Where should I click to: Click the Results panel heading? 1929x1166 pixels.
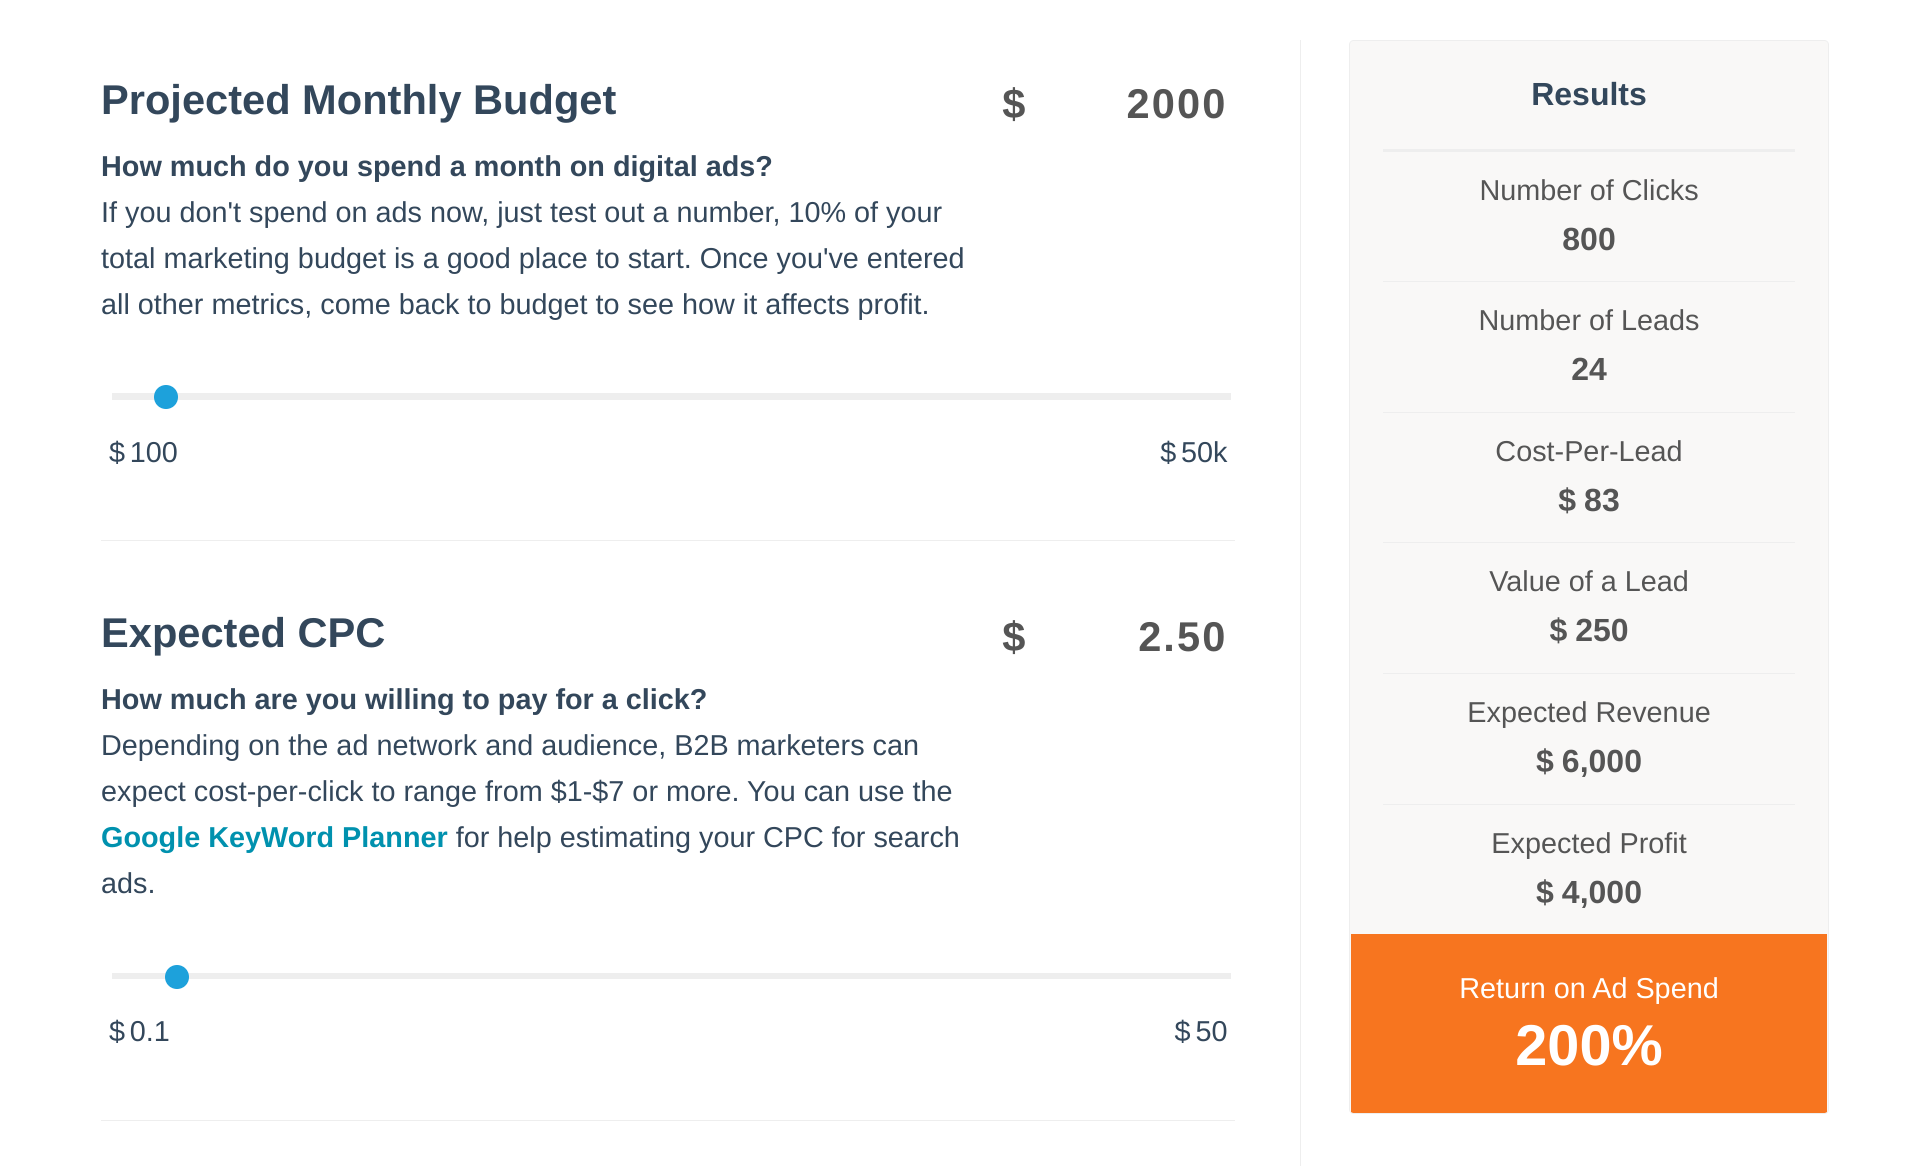1588,94
